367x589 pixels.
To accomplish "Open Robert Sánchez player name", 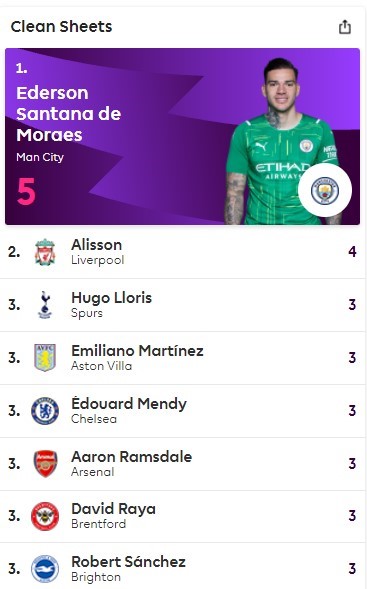I will pyautogui.click(x=128, y=562).
